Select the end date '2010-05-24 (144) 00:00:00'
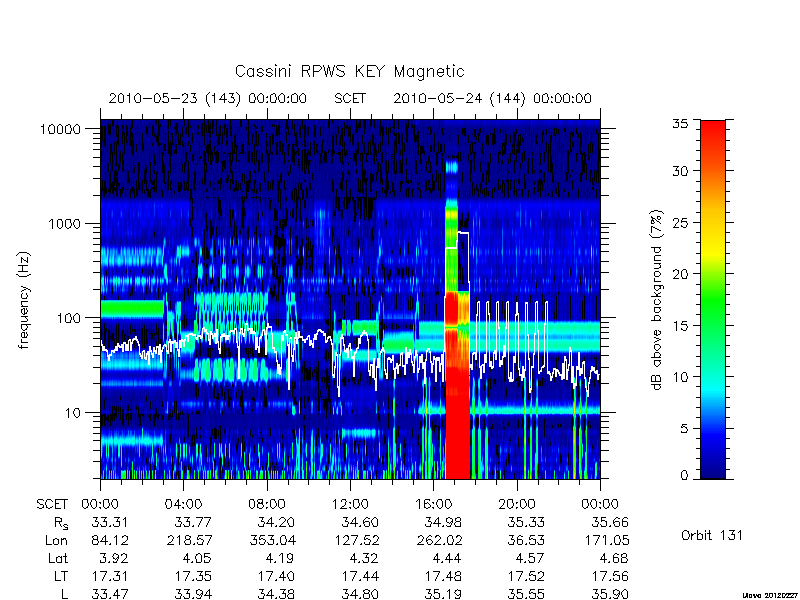This screenshot has width=800, height=600. (492, 98)
